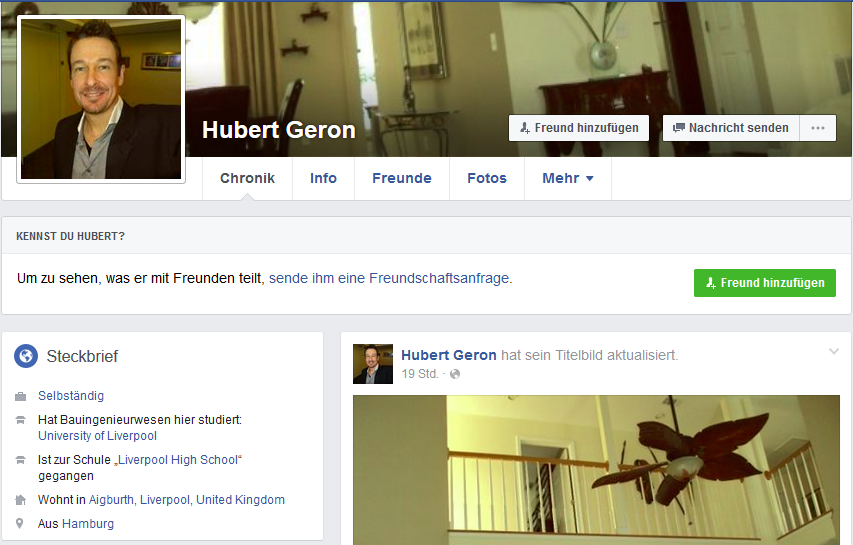Open the Fotos tab

pos(487,178)
